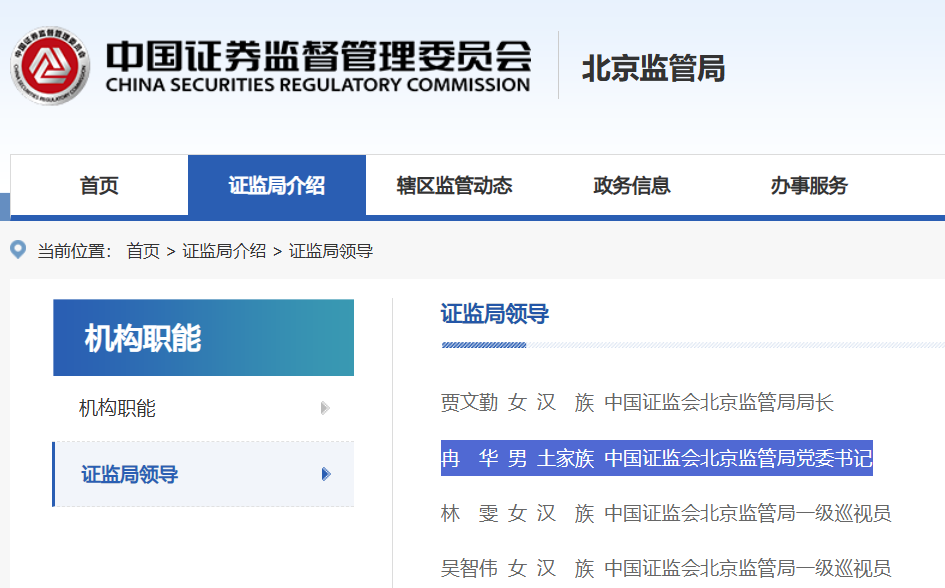This screenshot has width=945, height=588.
Task: Open the 证监局介绍 navigation tab
Action: pyautogui.click(x=277, y=185)
